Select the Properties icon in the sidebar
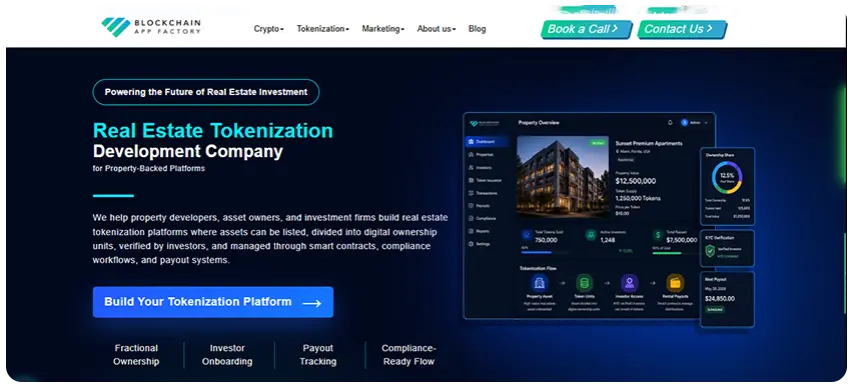This screenshot has height=390, width=850. (x=471, y=155)
